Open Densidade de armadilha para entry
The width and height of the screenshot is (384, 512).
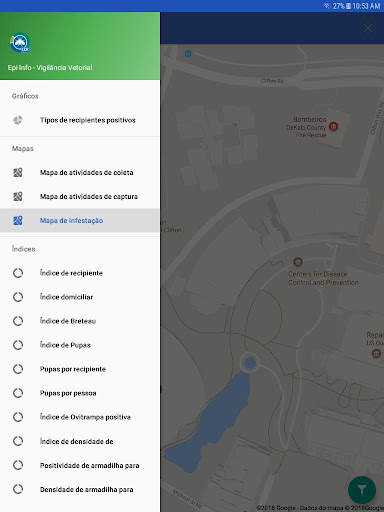pyautogui.click(x=80, y=489)
